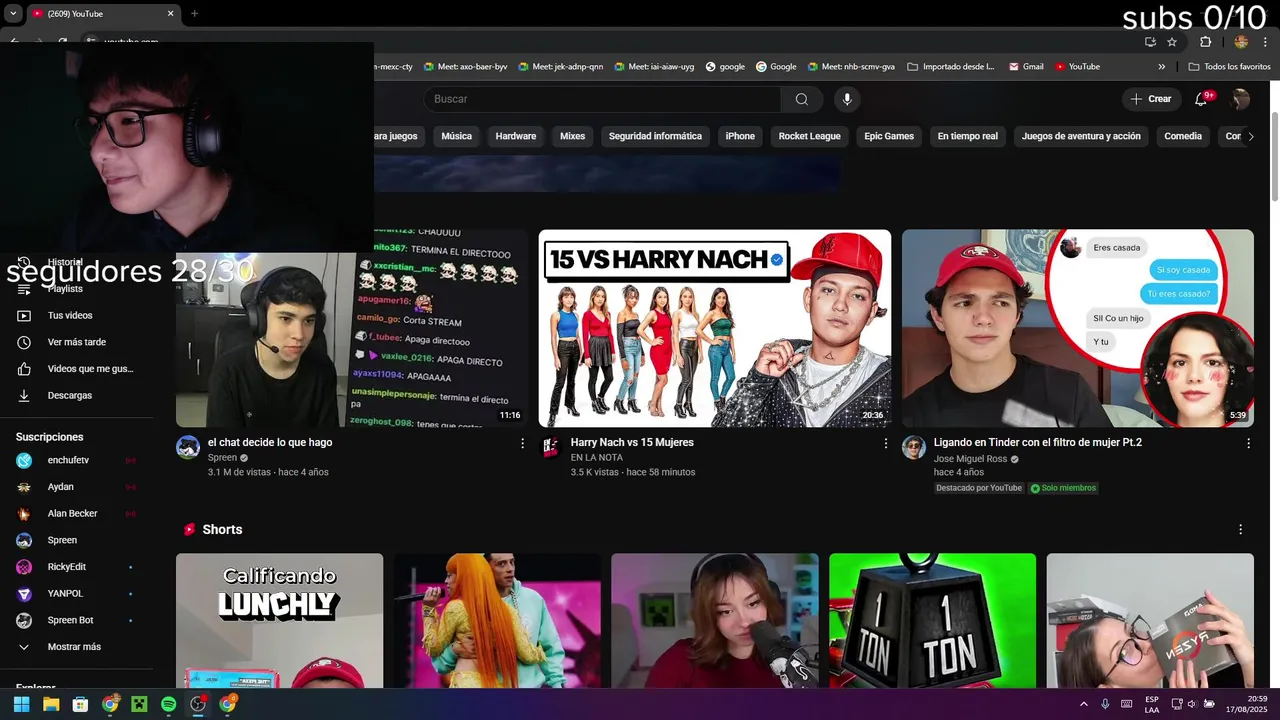Screen dimensions: 1280x720
Task: Open Chrome three-dot menu
Action: pyautogui.click(x=1265, y=42)
